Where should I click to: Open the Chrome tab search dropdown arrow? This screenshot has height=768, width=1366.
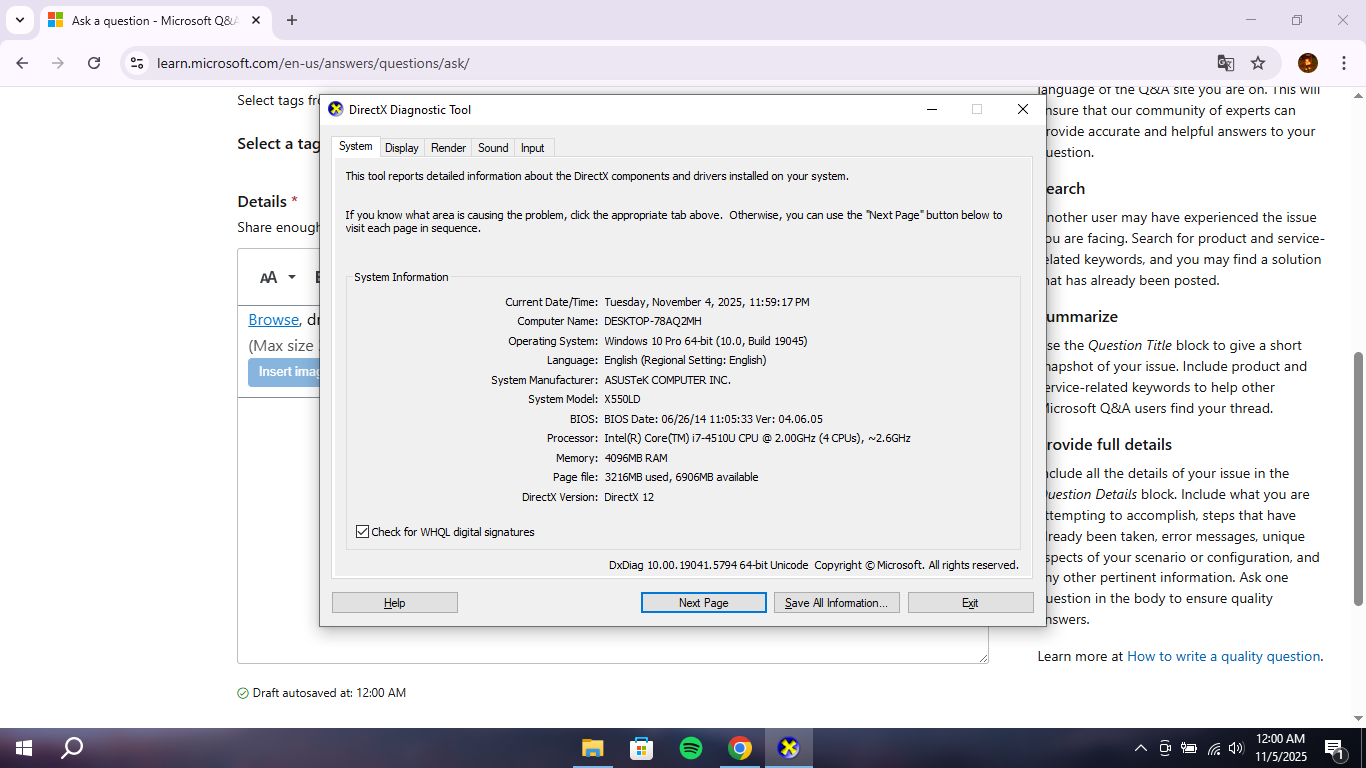click(x=19, y=20)
